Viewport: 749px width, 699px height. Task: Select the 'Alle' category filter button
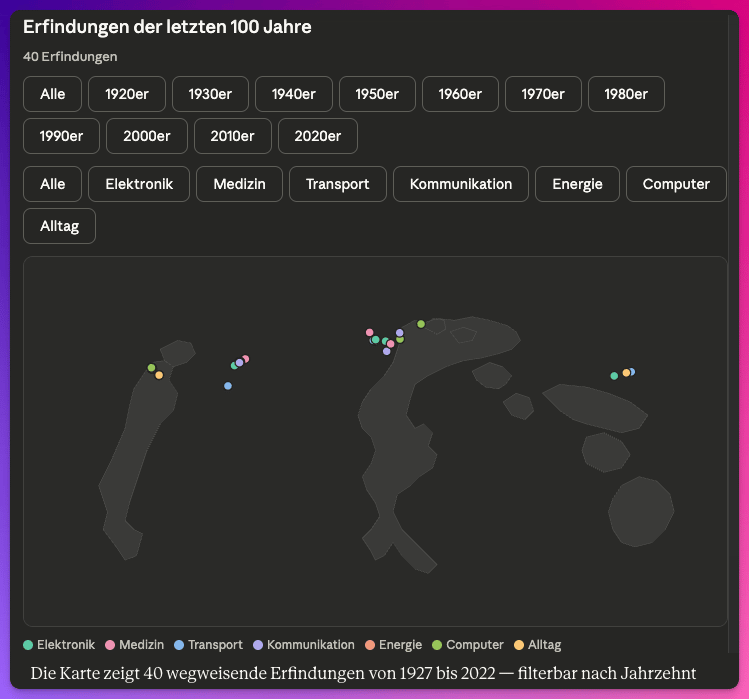(53, 184)
